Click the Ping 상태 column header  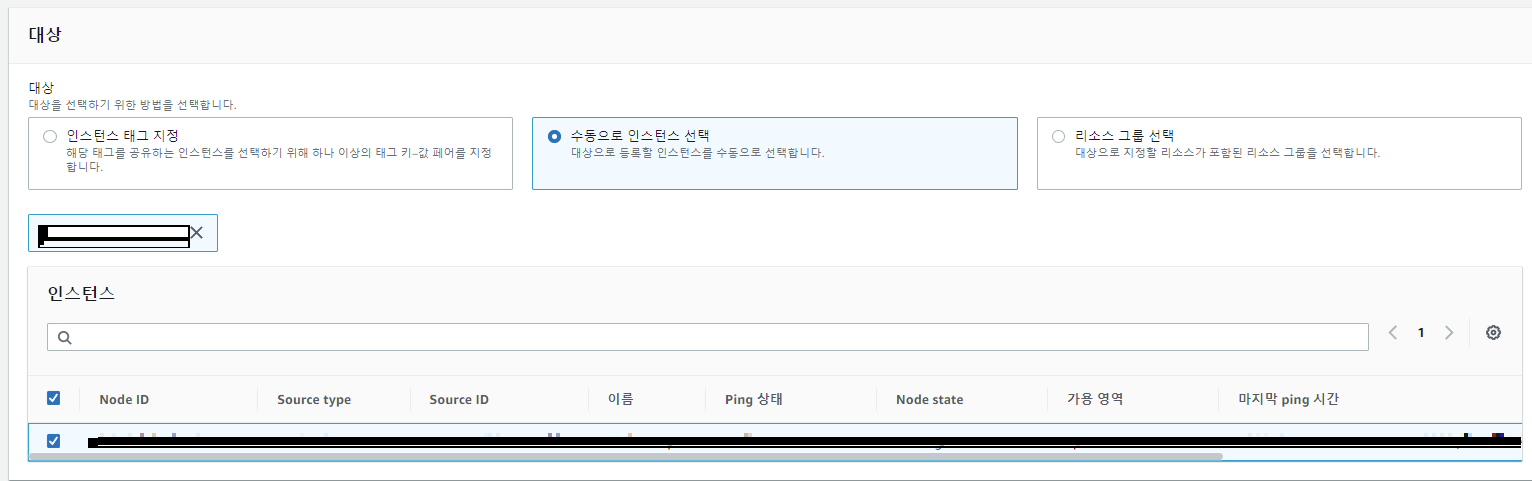tap(753, 399)
